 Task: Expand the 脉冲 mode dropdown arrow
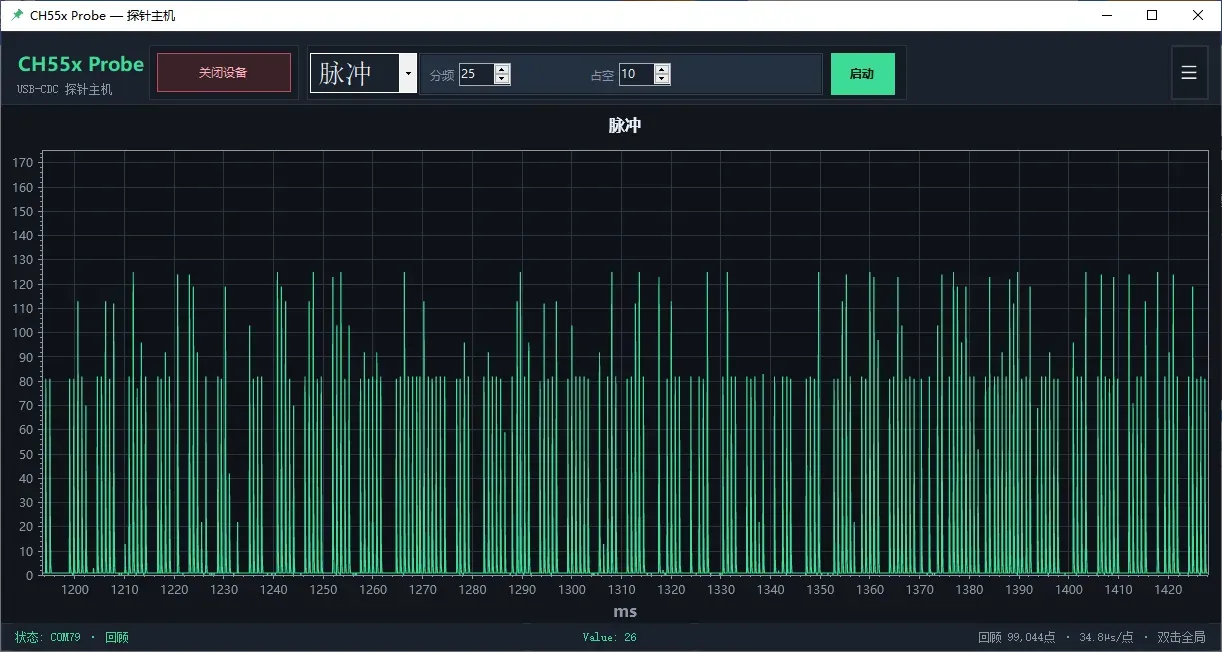408,73
